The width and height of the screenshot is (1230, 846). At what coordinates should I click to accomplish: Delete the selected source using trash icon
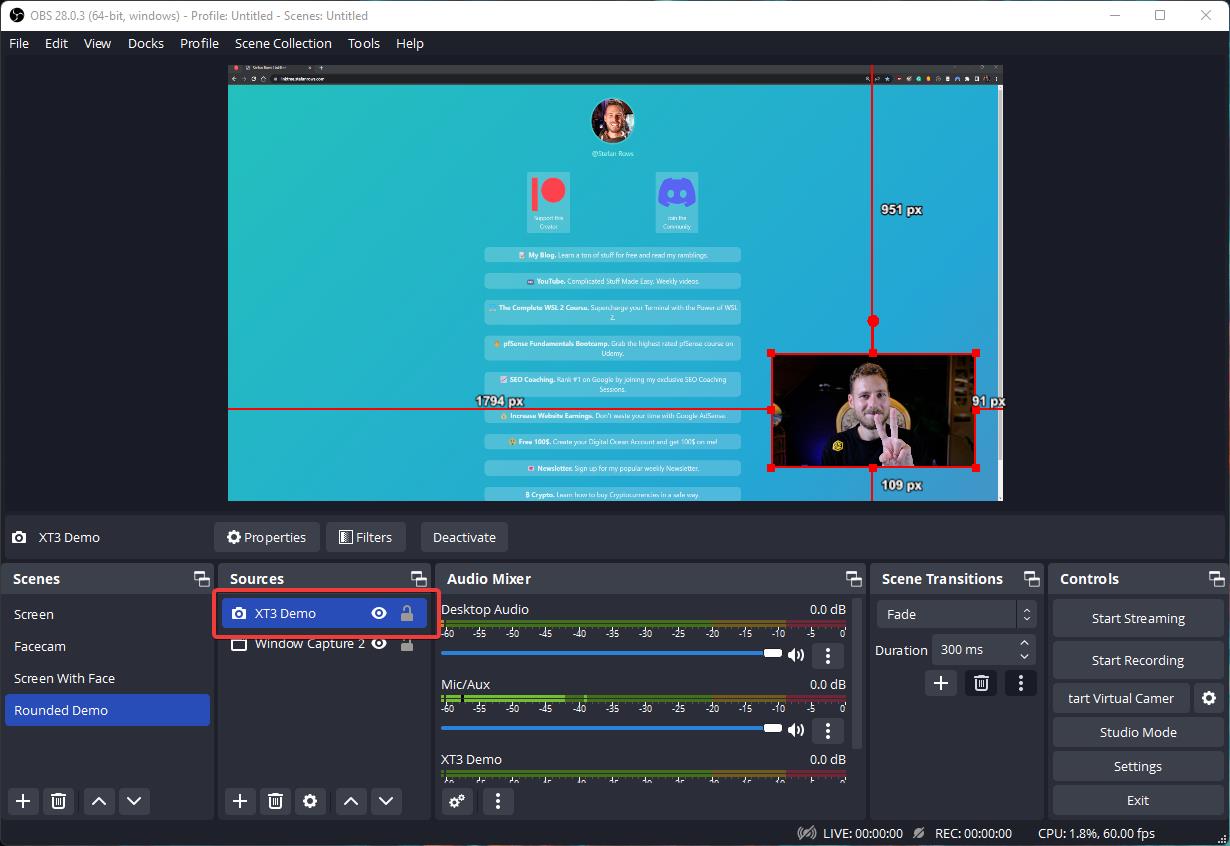click(x=275, y=801)
